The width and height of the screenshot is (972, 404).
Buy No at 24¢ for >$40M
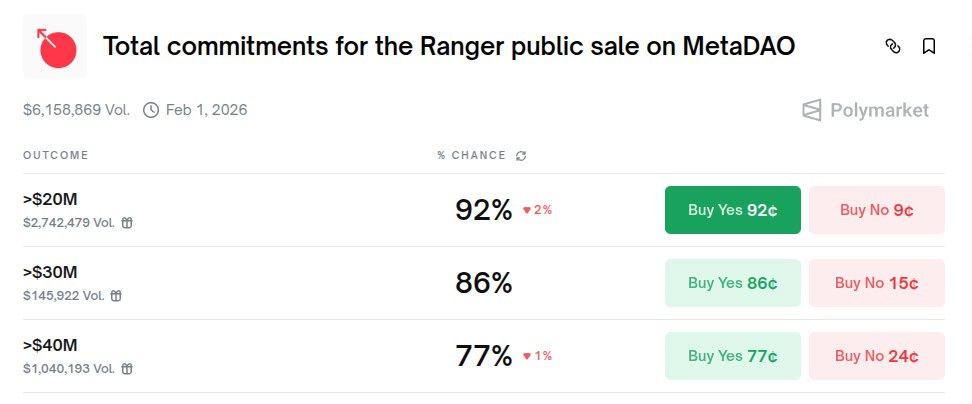(x=876, y=356)
